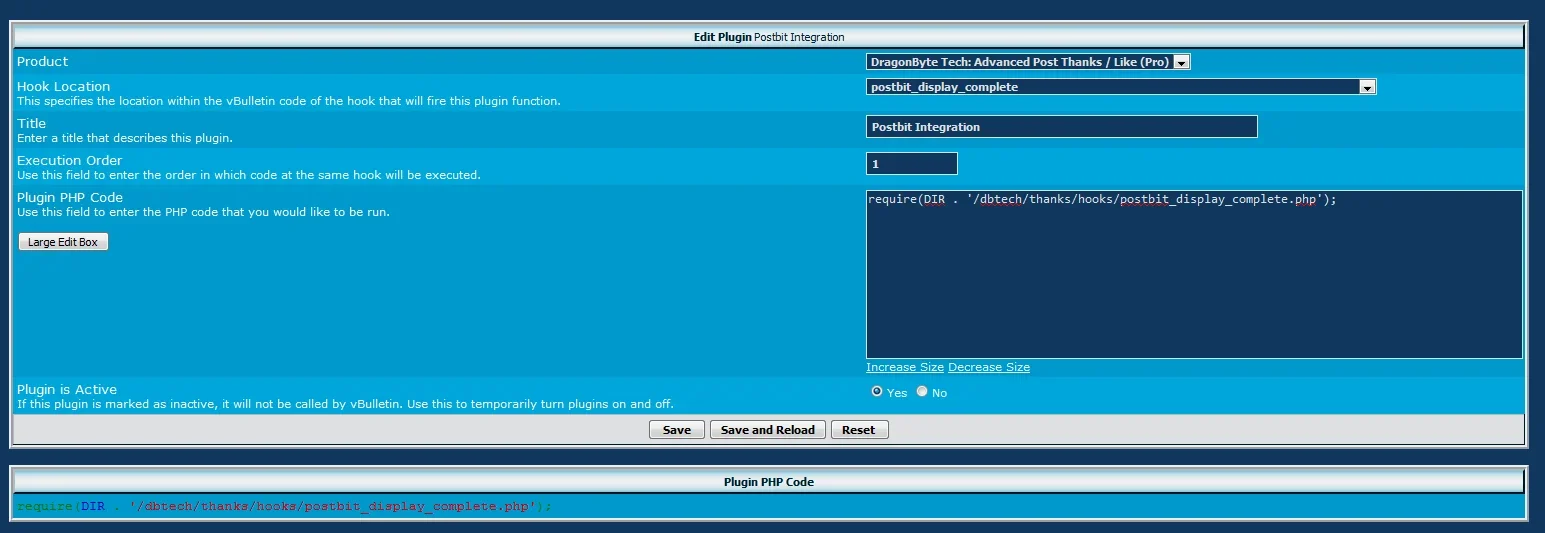The height and width of the screenshot is (533, 1545).
Task: Click the Hook Location field label
Action: click(64, 86)
